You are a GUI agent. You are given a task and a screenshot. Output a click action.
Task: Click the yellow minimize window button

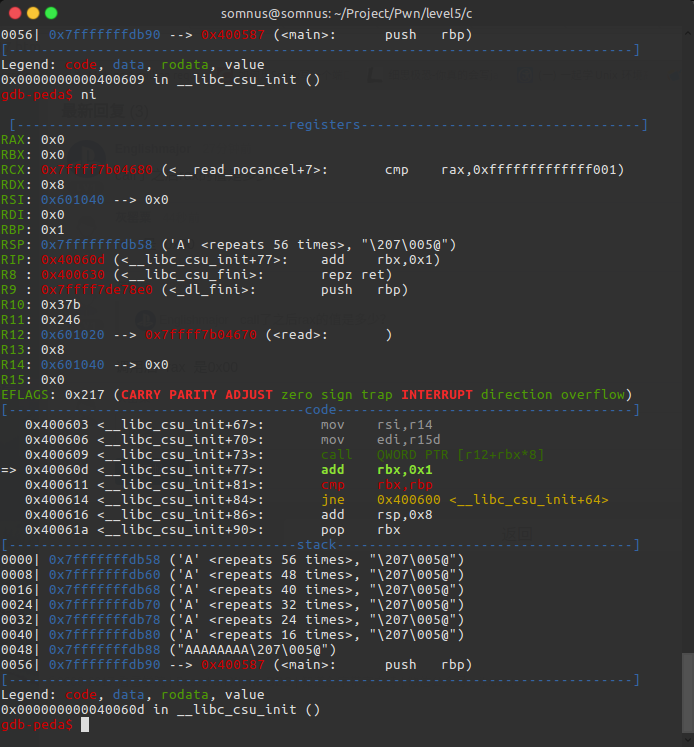pyautogui.click(x=33, y=13)
